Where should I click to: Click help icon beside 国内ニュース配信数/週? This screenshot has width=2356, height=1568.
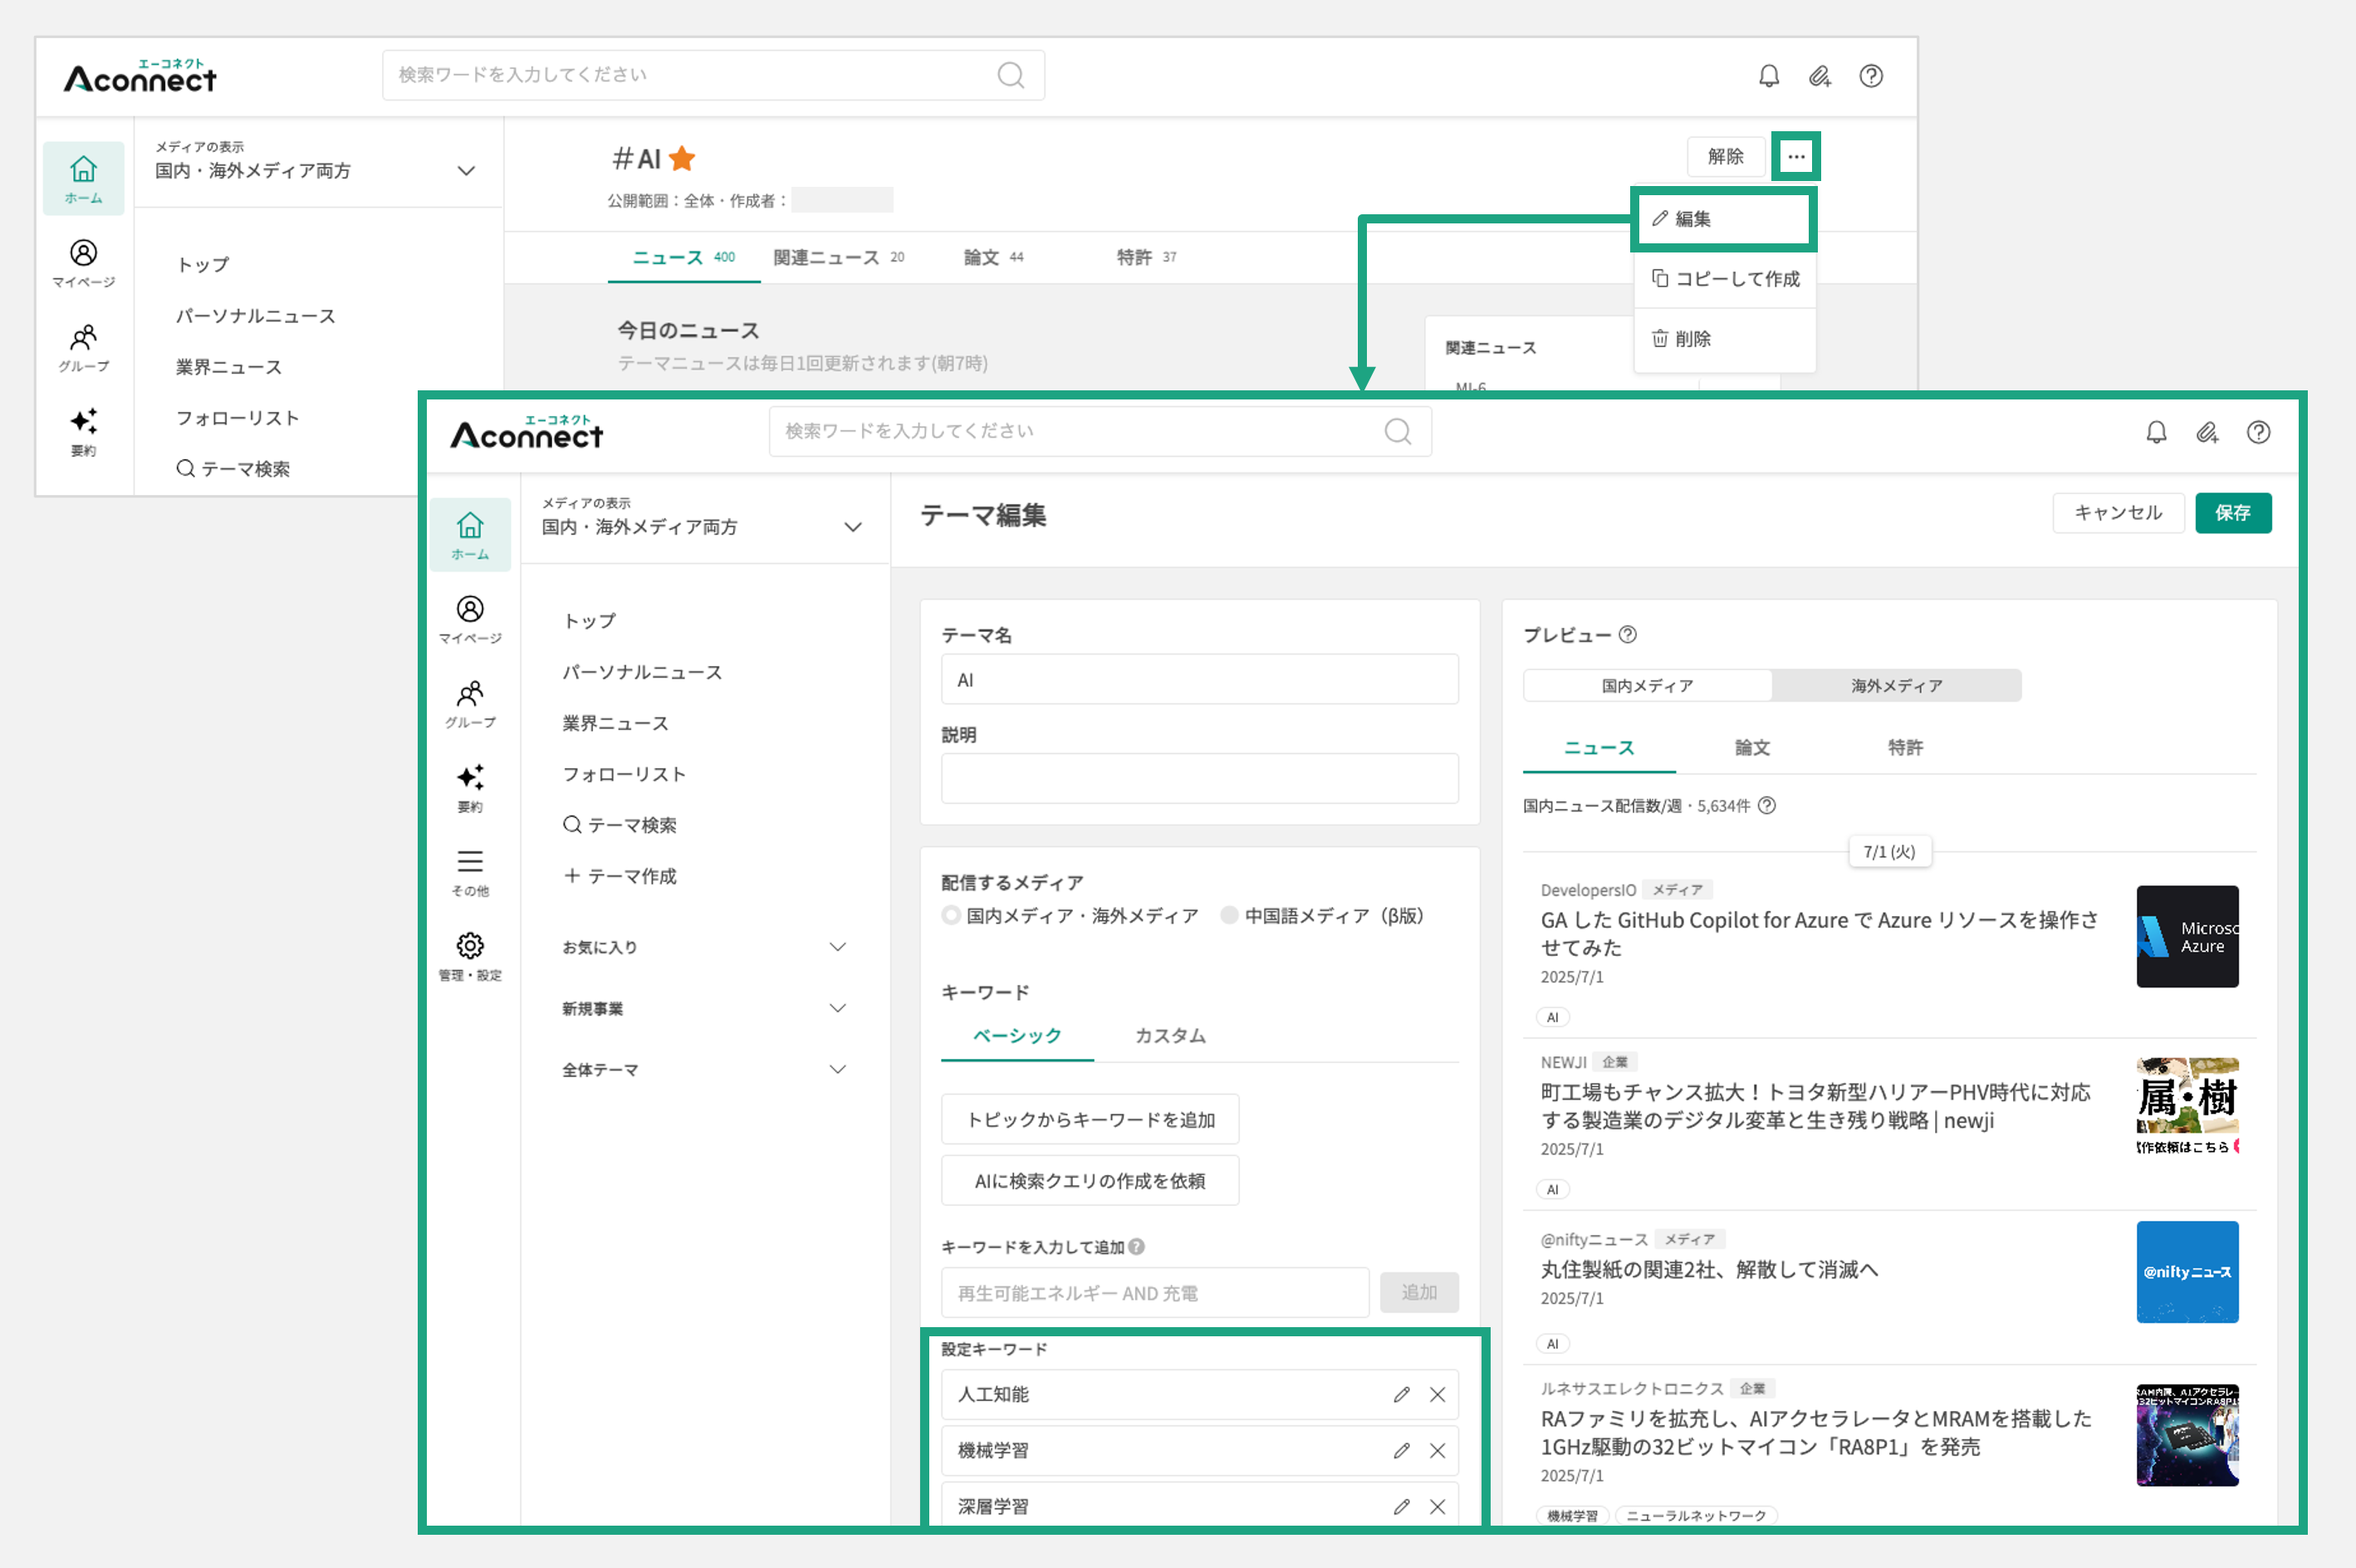[x=1767, y=805]
